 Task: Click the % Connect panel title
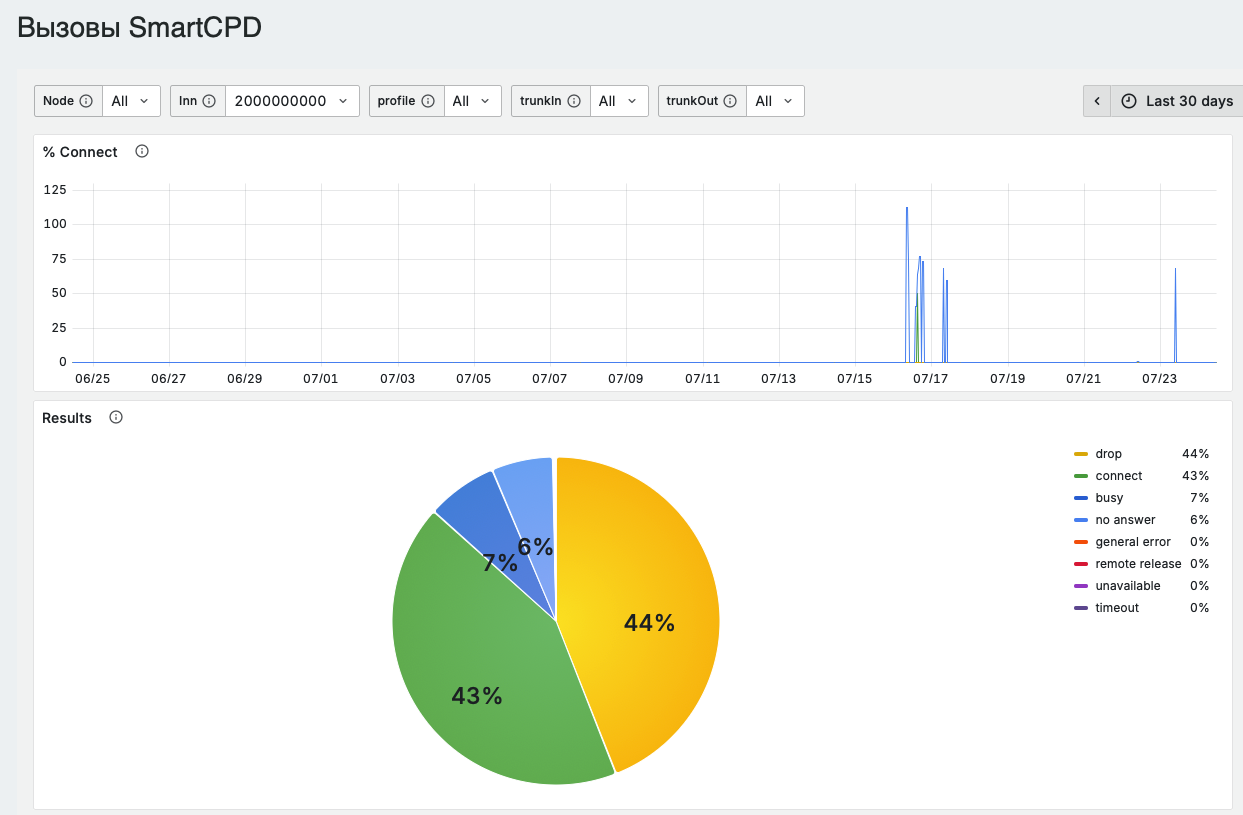coord(80,152)
